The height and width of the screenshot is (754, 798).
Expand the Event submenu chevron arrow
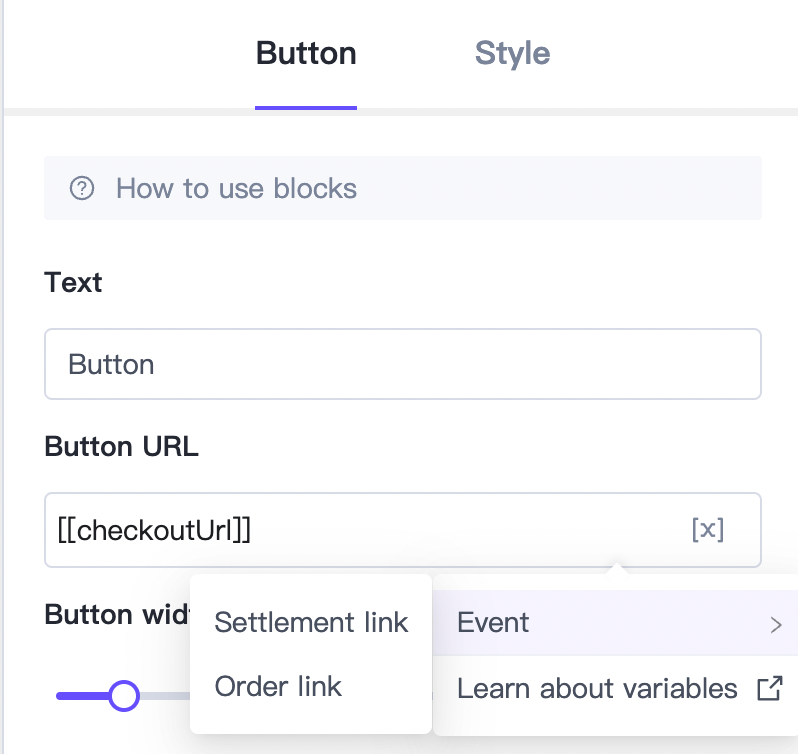coord(776,626)
